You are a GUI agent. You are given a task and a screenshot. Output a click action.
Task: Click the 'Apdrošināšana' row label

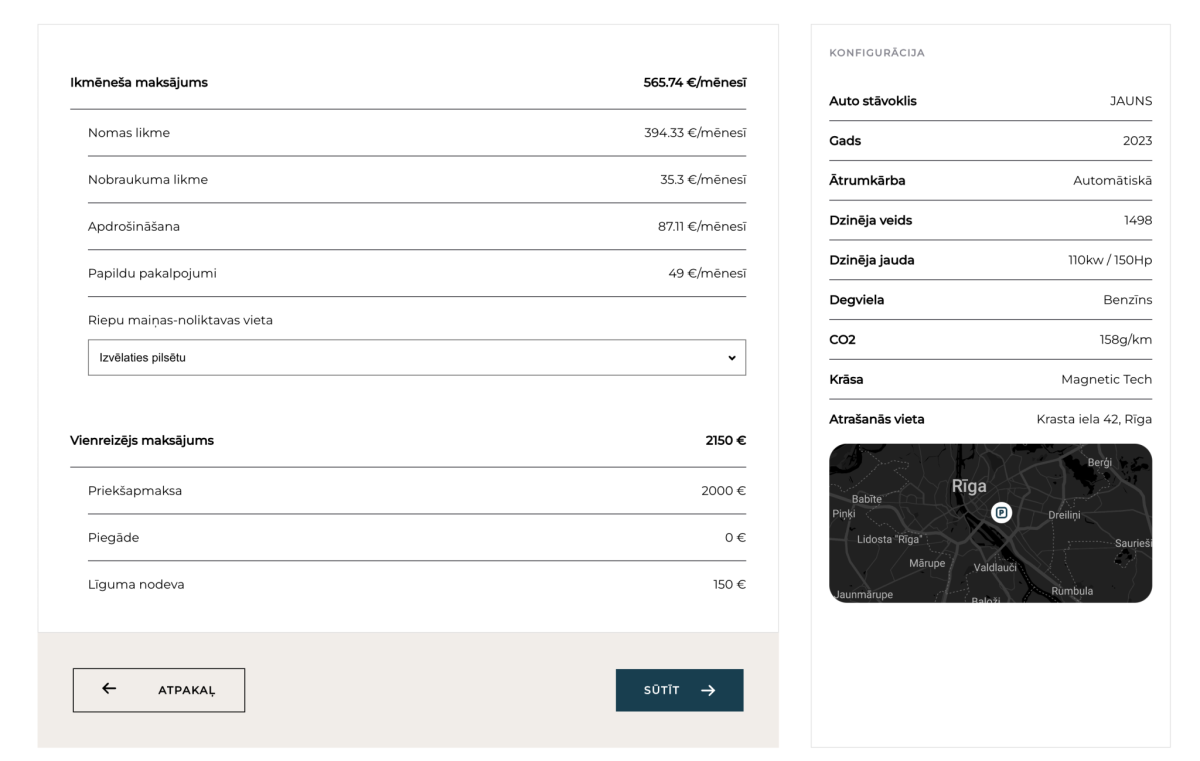click(134, 227)
